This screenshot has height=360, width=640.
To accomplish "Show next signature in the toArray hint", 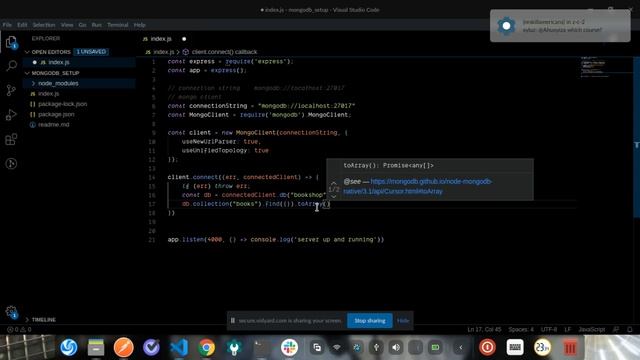I will (333, 196).
